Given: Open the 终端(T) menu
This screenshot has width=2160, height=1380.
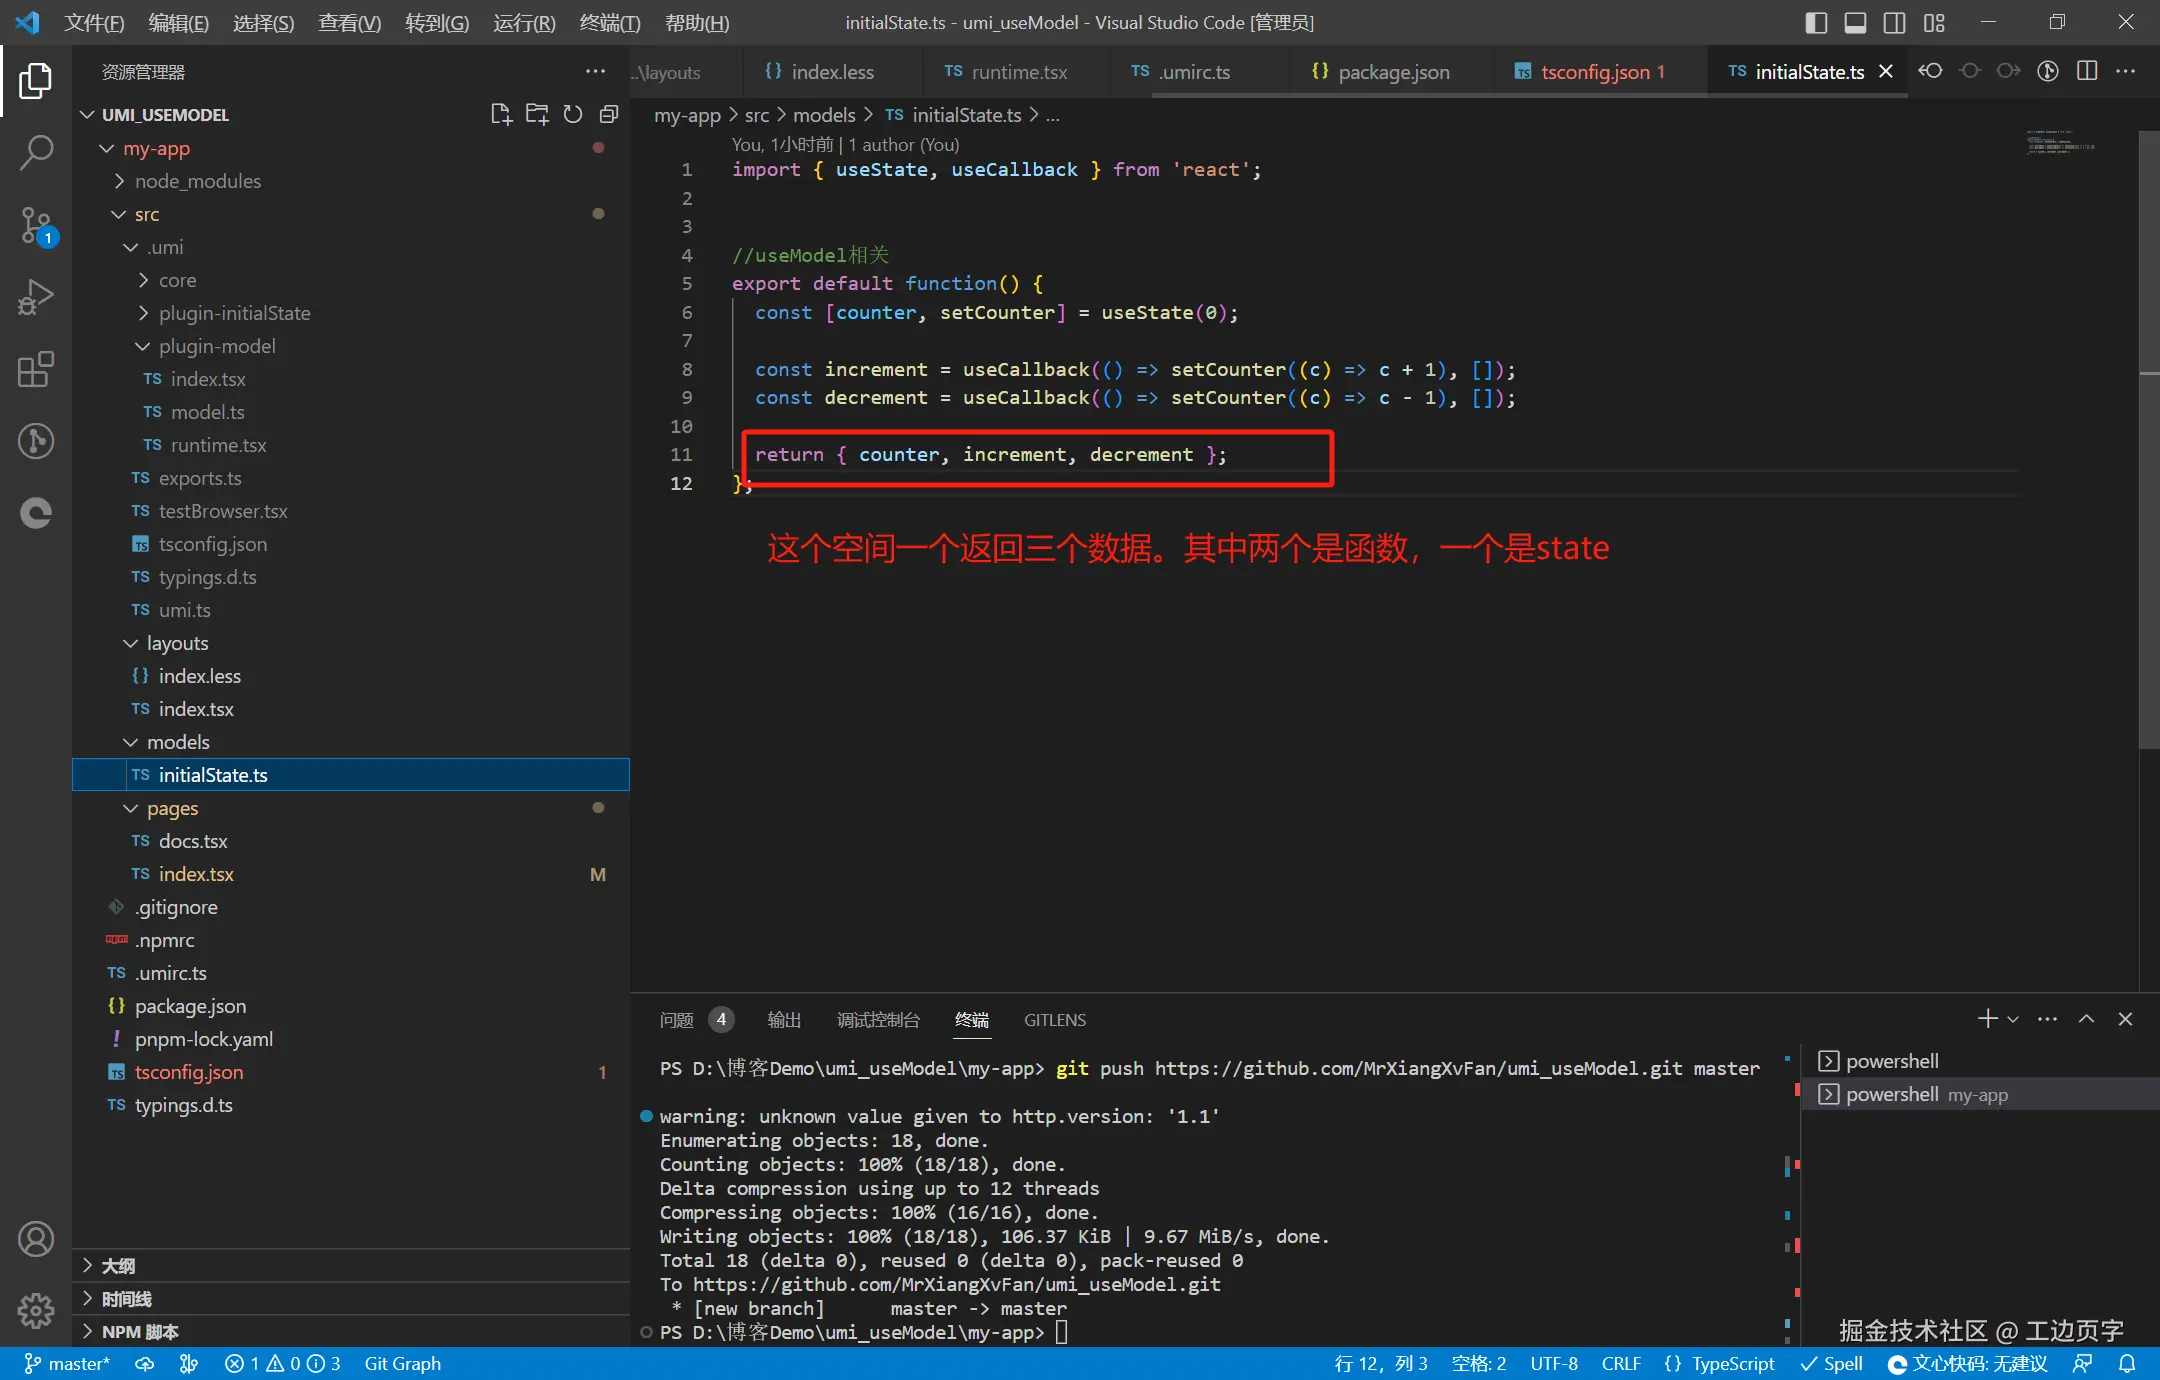Looking at the screenshot, I should (x=609, y=22).
